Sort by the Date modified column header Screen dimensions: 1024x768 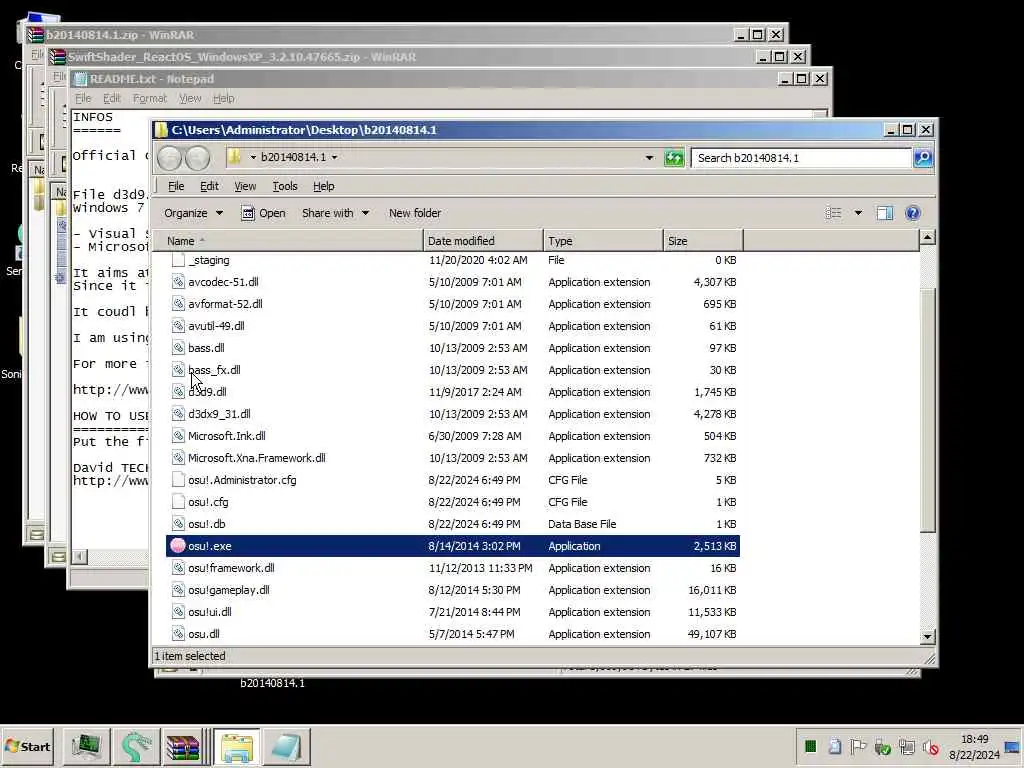point(483,241)
